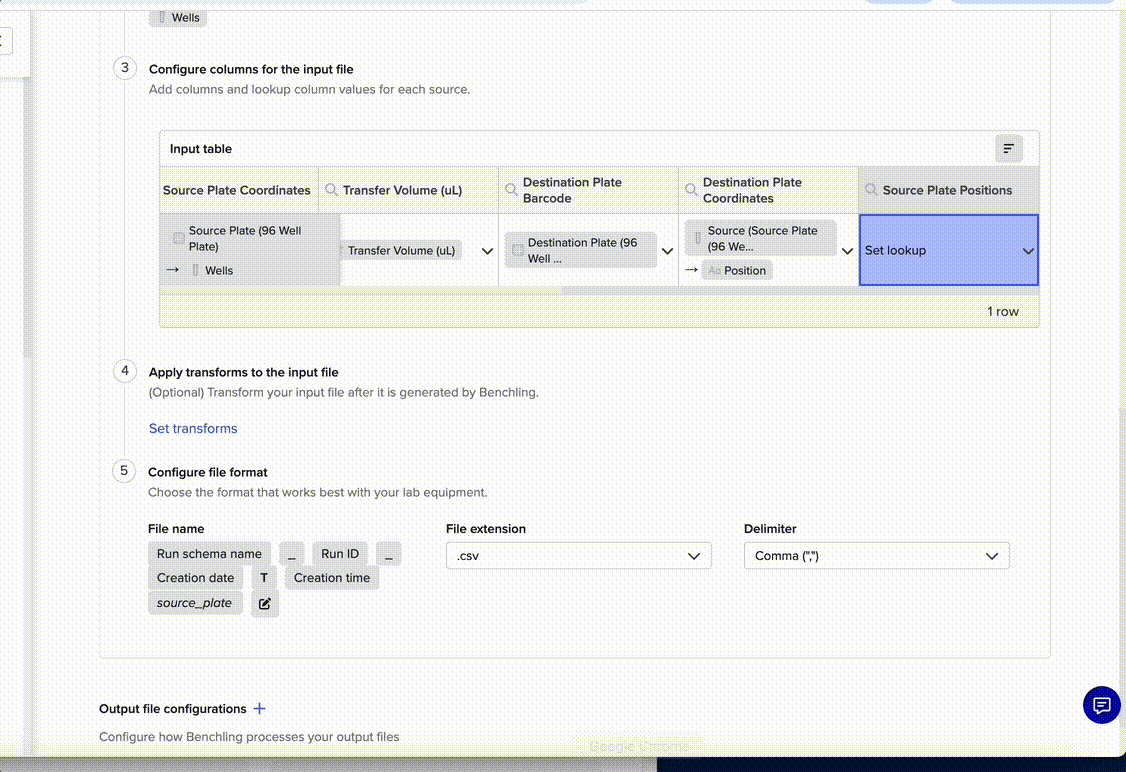The width and height of the screenshot is (1126, 772).
Task: Click the Creation date file name chip
Action: point(195,578)
